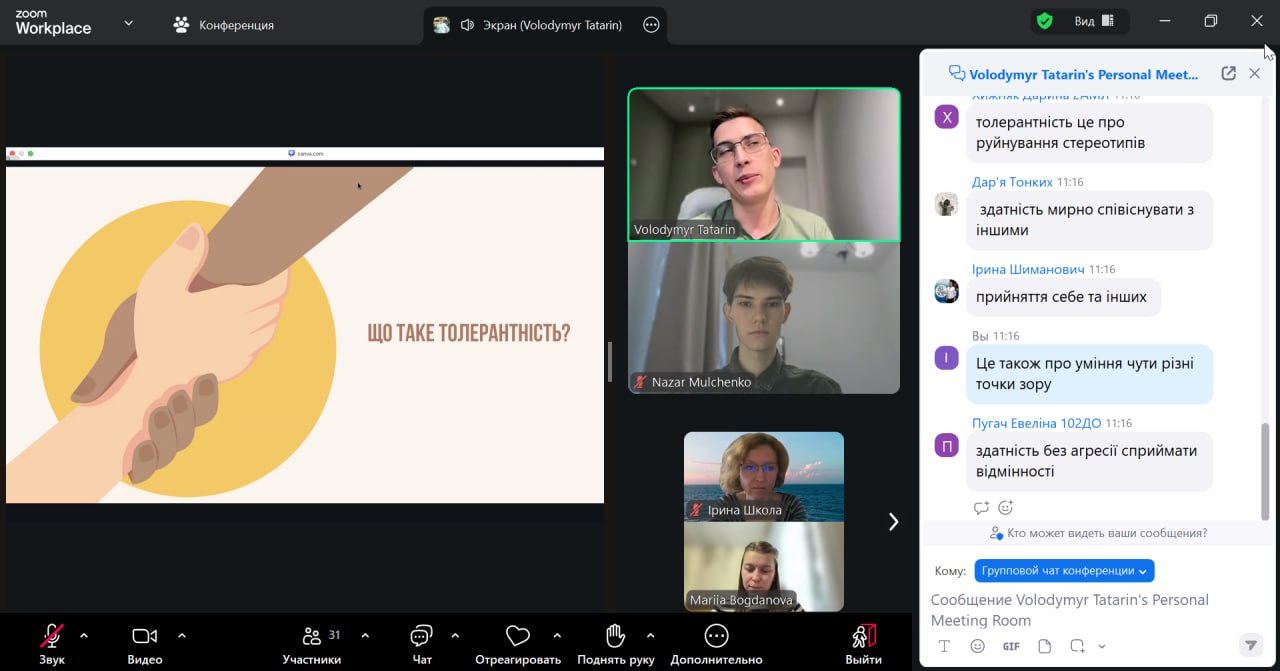
Task: Add emoji reaction to last chat message
Action: pyautogui.click(x=1006, y=507)
